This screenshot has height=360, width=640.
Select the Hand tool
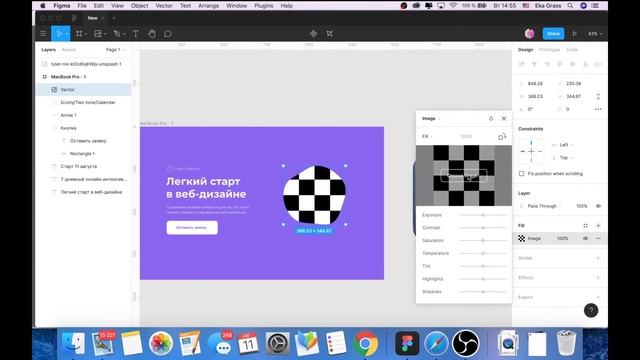coord(152,34)
